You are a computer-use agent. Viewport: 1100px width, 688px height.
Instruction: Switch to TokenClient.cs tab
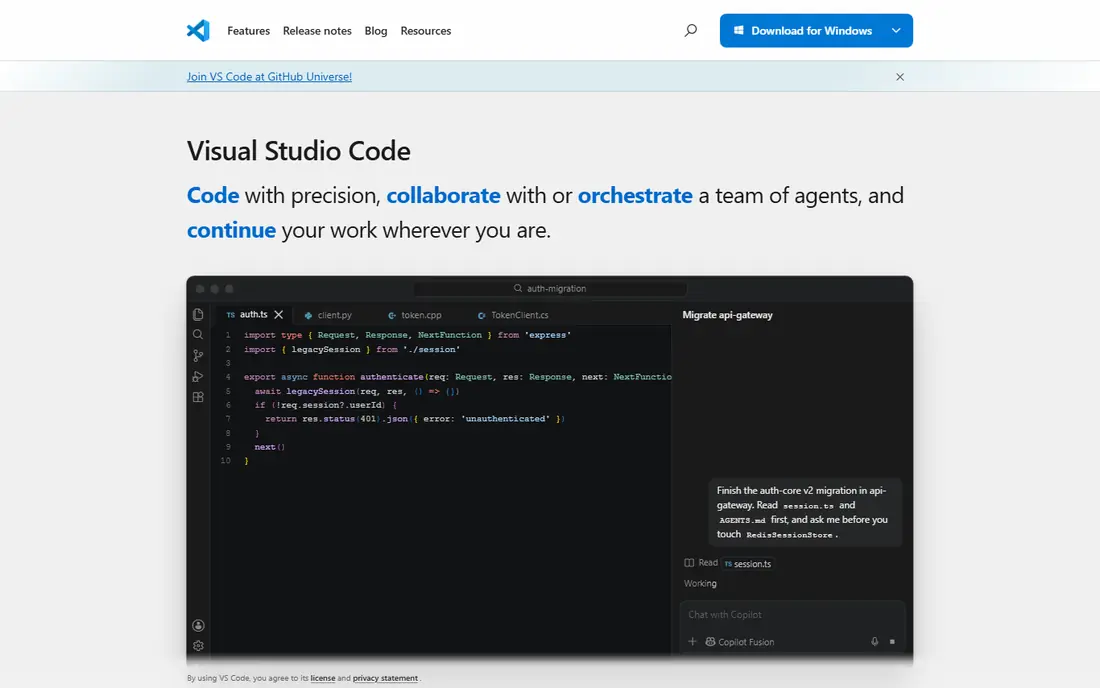[x=514, y=315]
